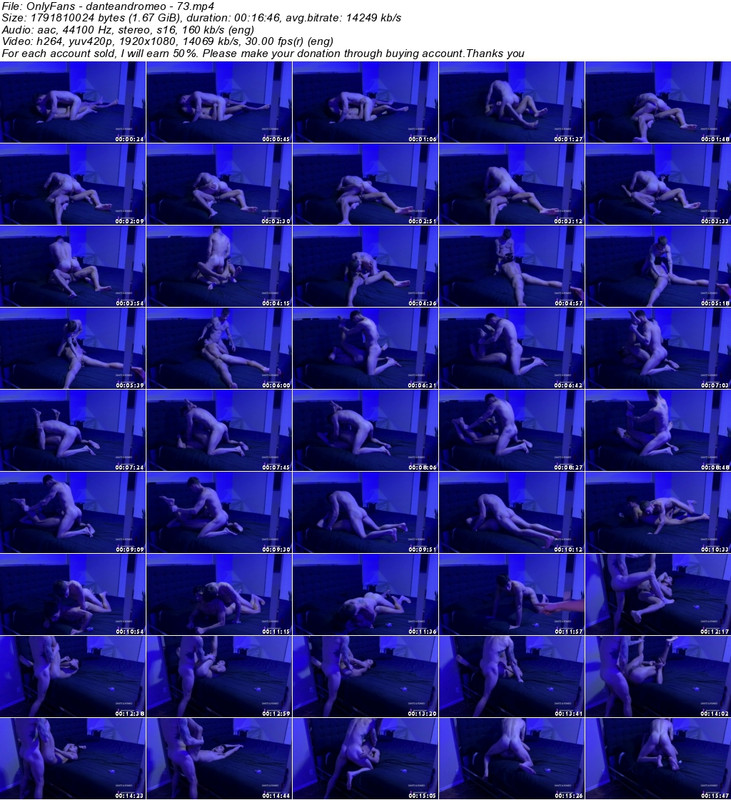Viewport: 731px width, 800px height.
Task: Open the frame marked 00:07:45
Action: click(219, 430)
